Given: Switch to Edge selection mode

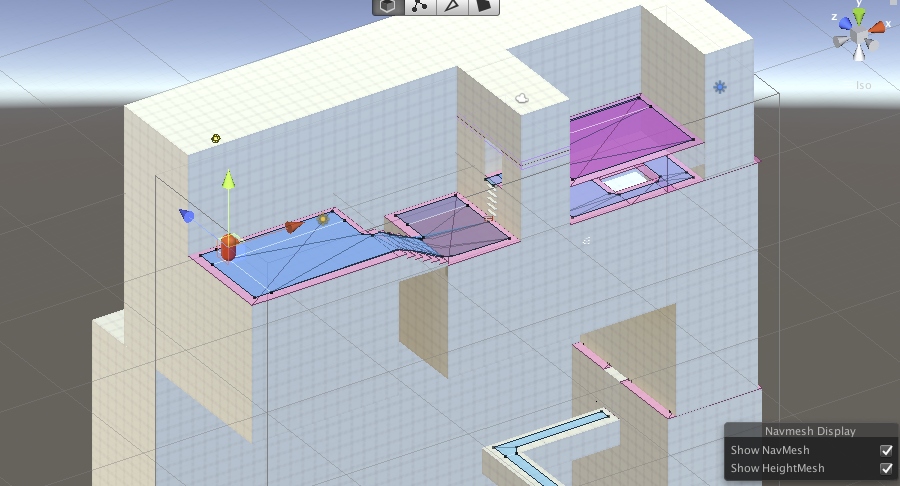Looking at the screenshot, I should (452, 6).
